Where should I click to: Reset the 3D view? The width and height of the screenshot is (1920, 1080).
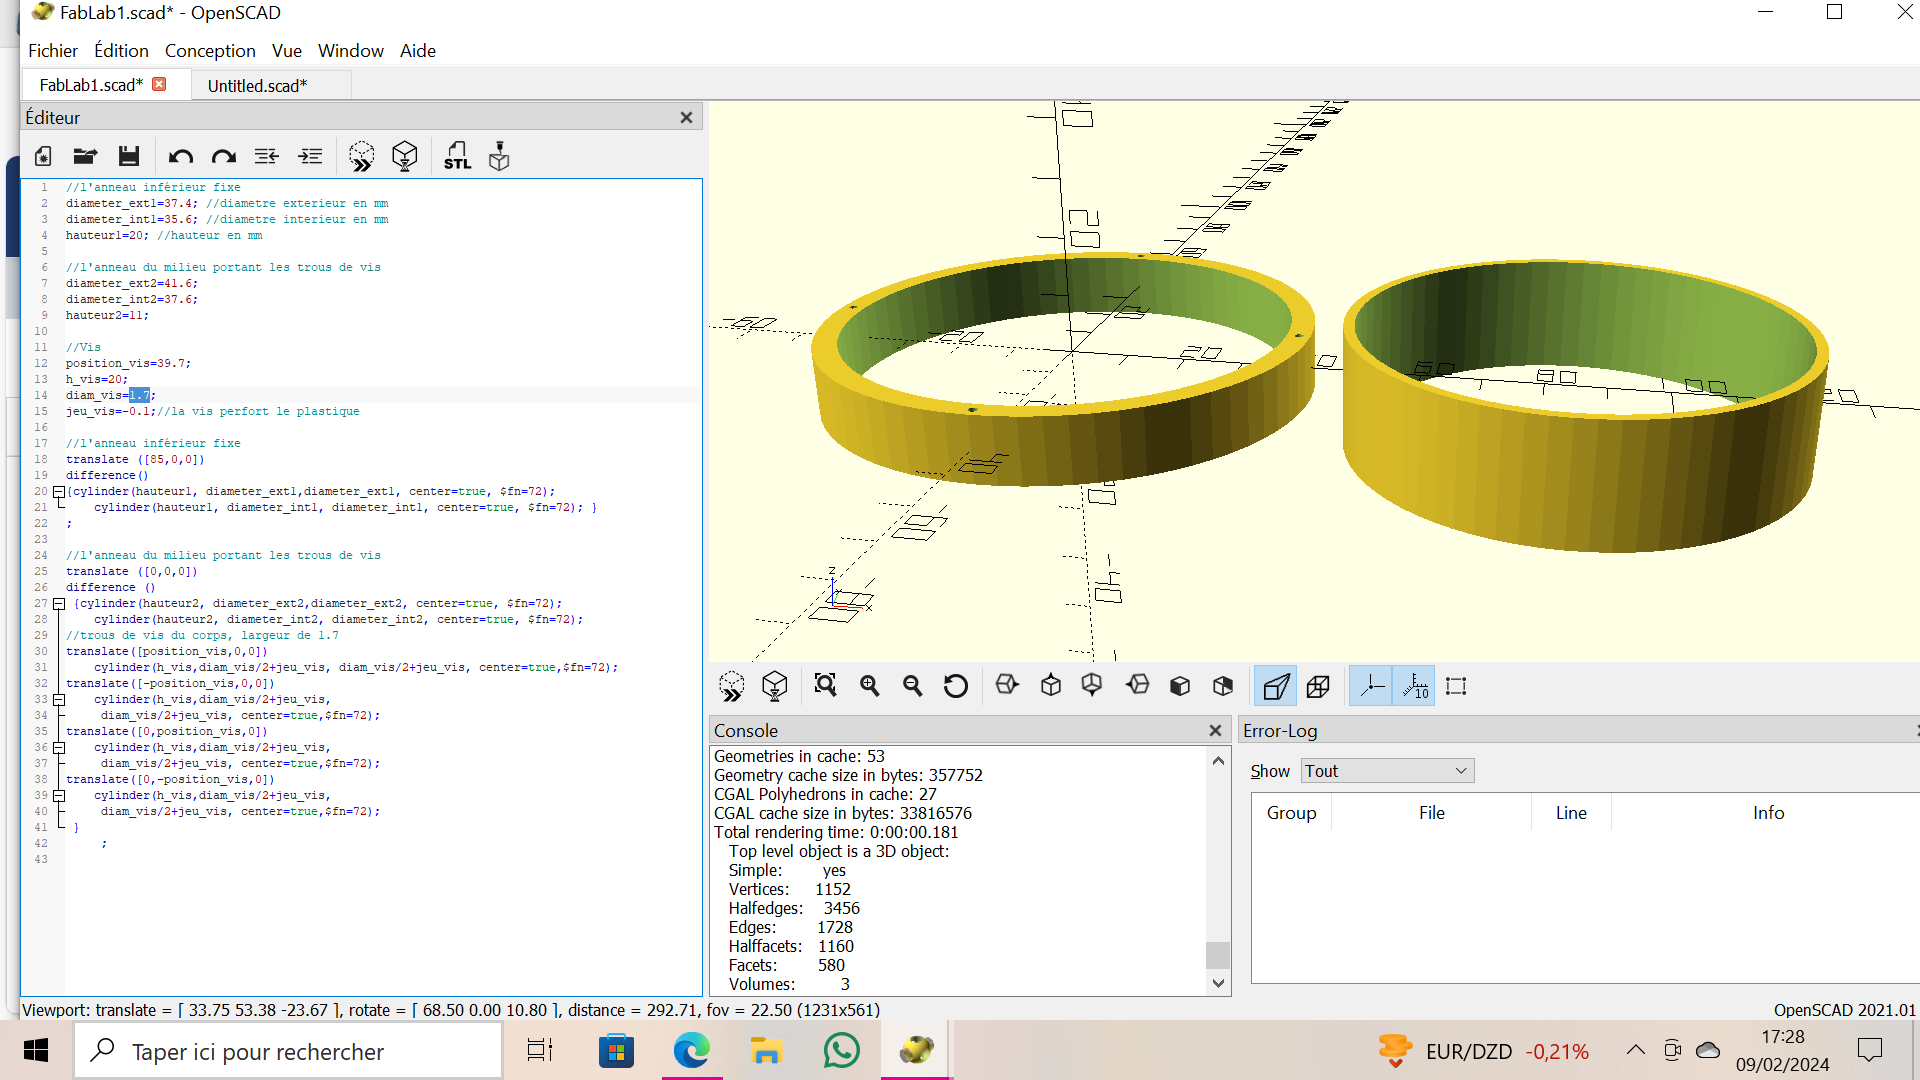pyautogui.click(x=955, y=686)
